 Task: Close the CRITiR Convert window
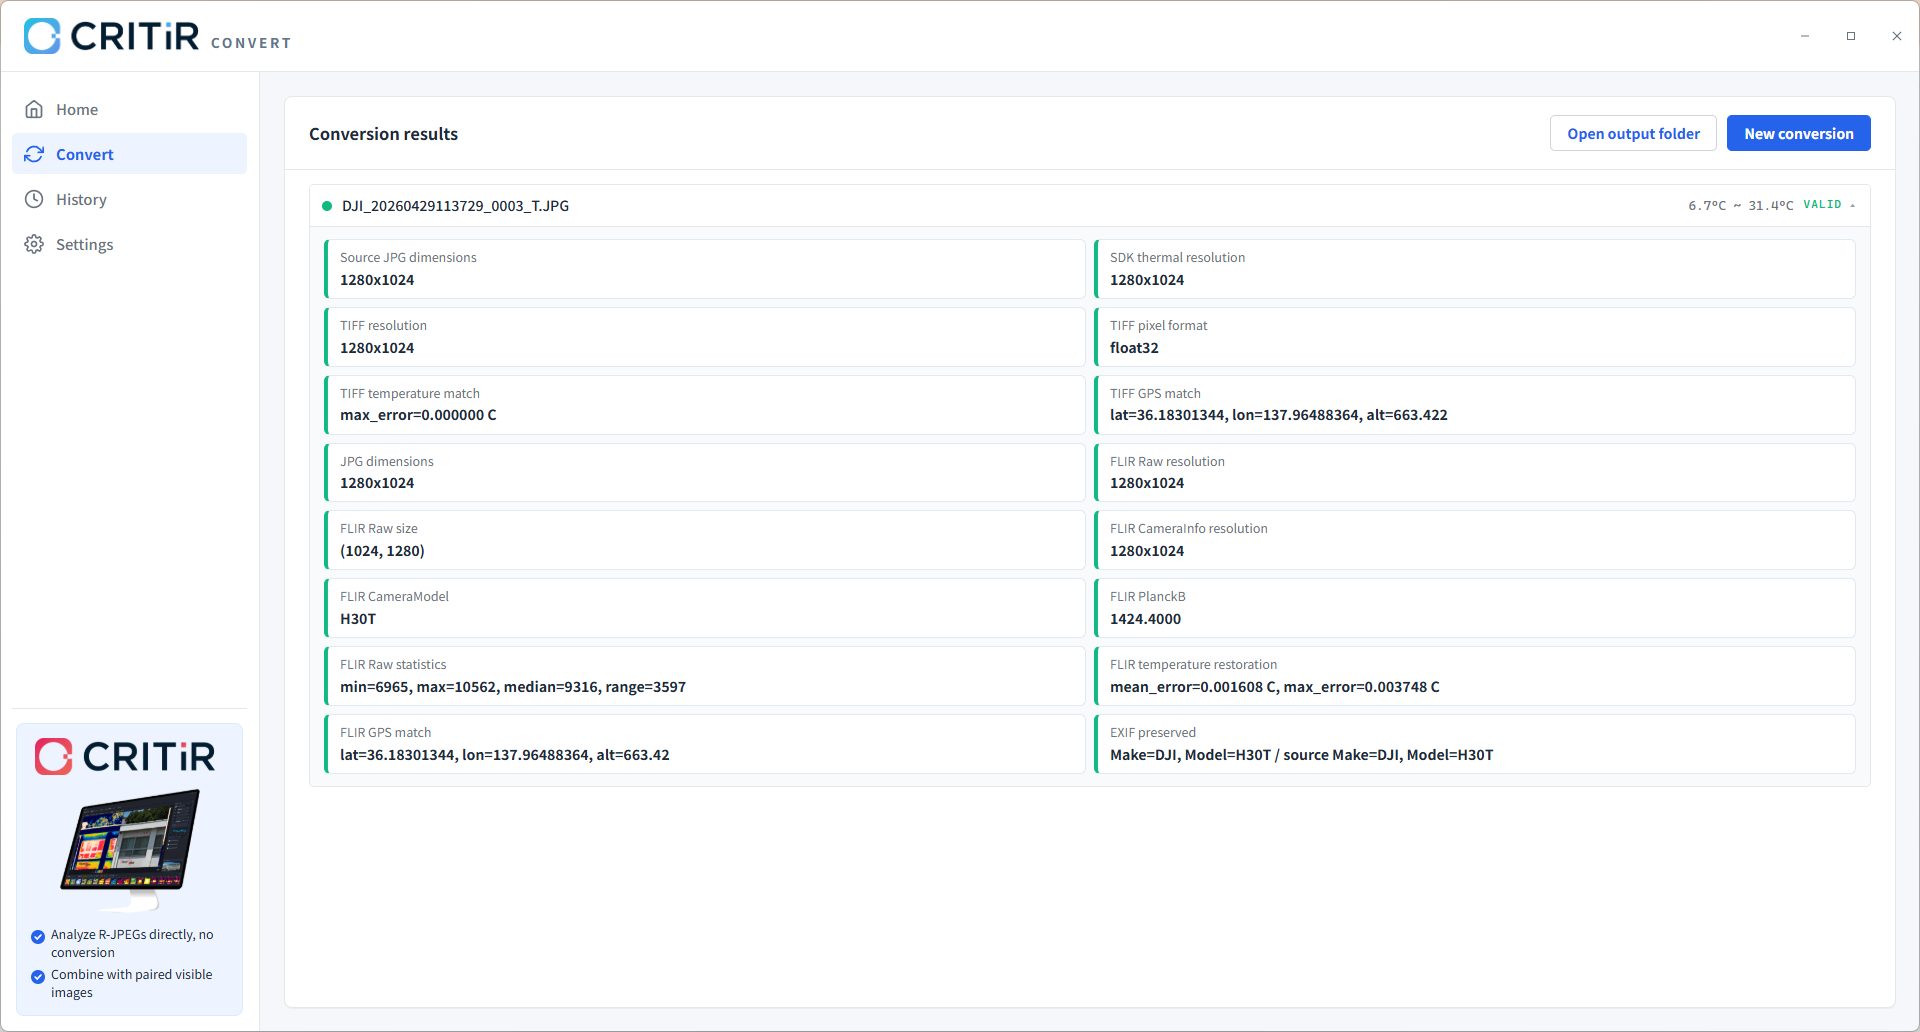1897,36
